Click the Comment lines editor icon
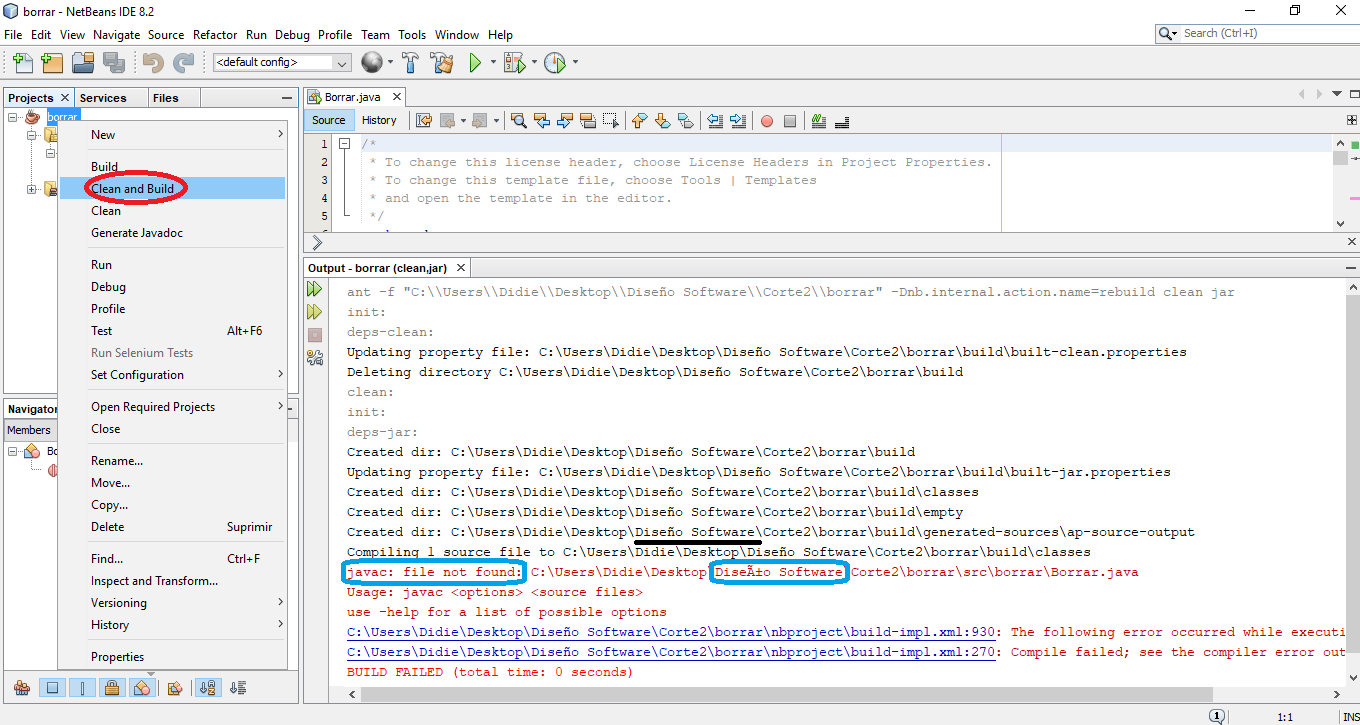The image size is (1360, 725). pos(819,121)
